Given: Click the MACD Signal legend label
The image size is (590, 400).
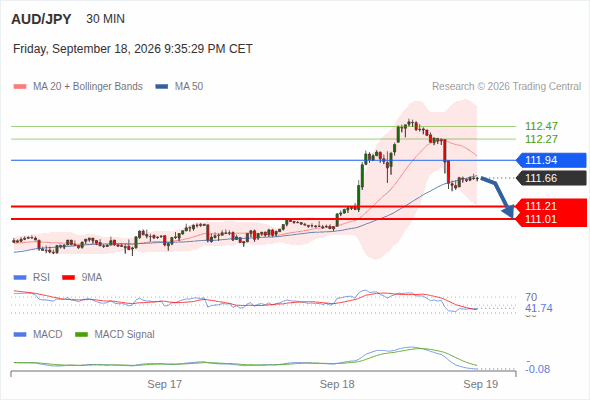Looking at the screenshot, I should click(125, 335).
